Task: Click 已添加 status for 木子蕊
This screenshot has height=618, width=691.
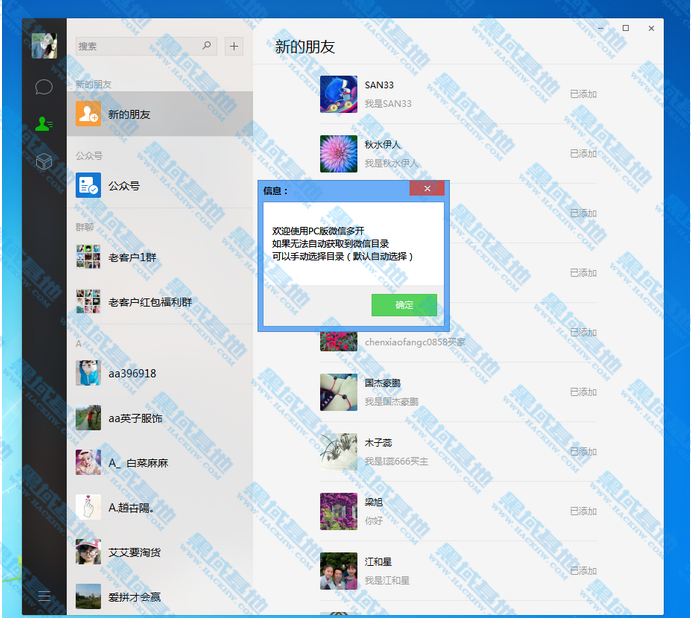Action: (x=583, y=451)
